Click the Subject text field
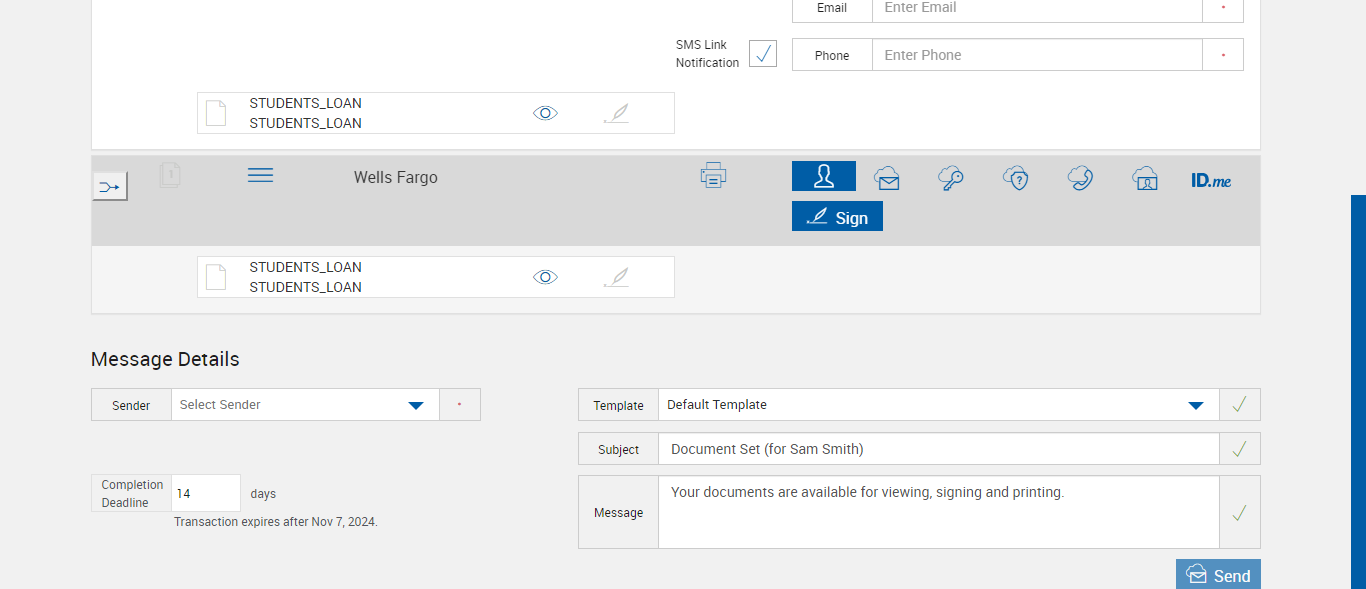 click(938, 449)
